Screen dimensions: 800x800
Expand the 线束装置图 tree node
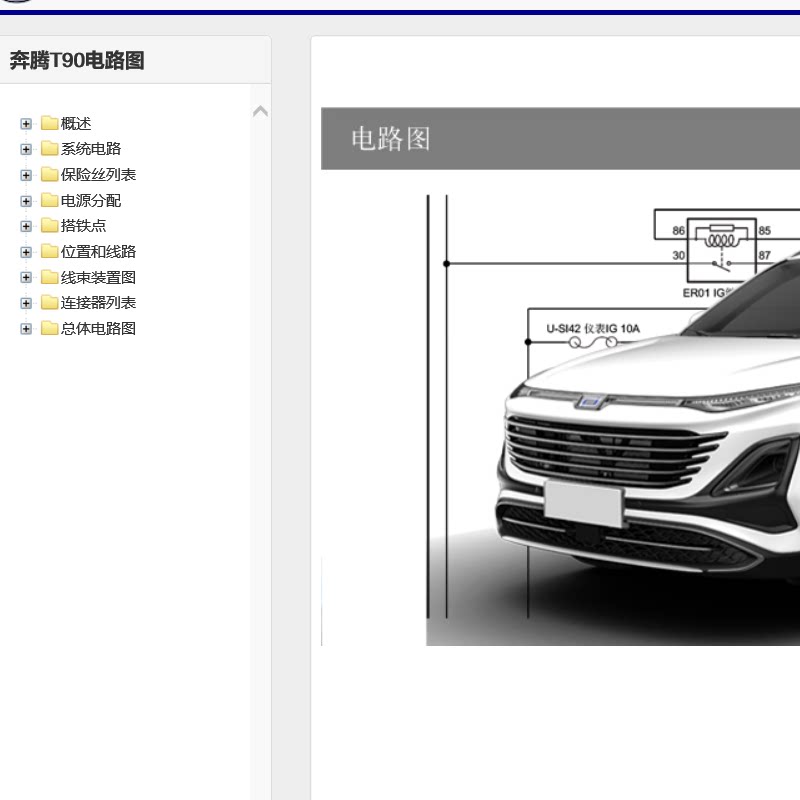coord(26,278)
